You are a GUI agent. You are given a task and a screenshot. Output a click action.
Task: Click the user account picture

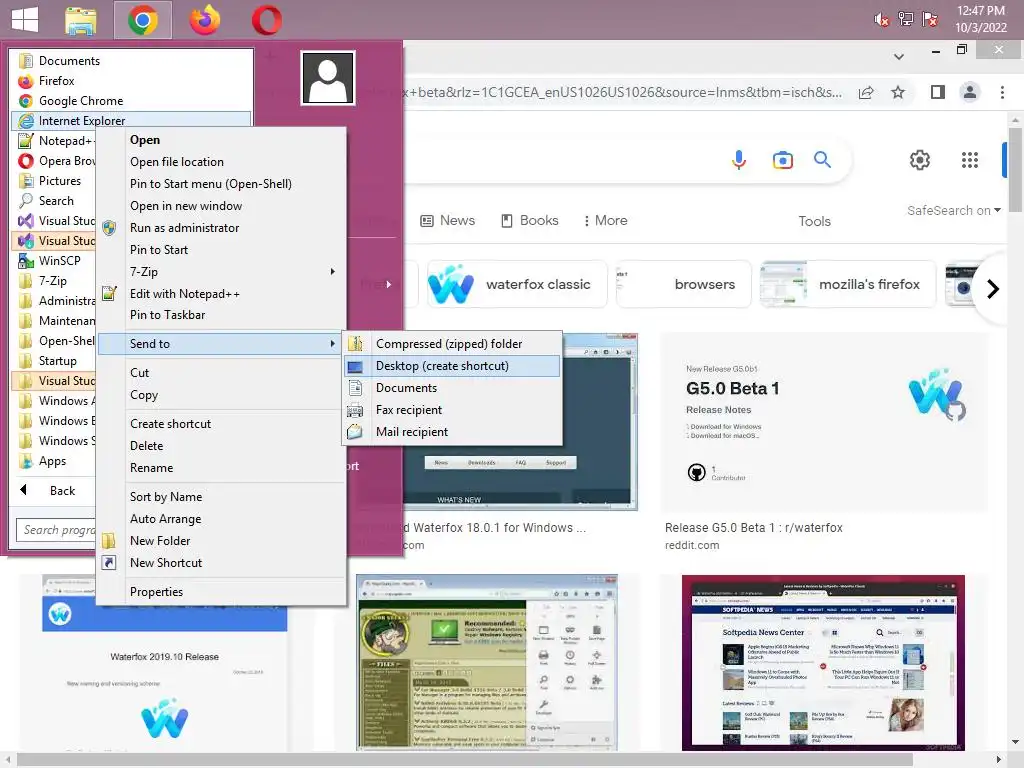[328, 78]
